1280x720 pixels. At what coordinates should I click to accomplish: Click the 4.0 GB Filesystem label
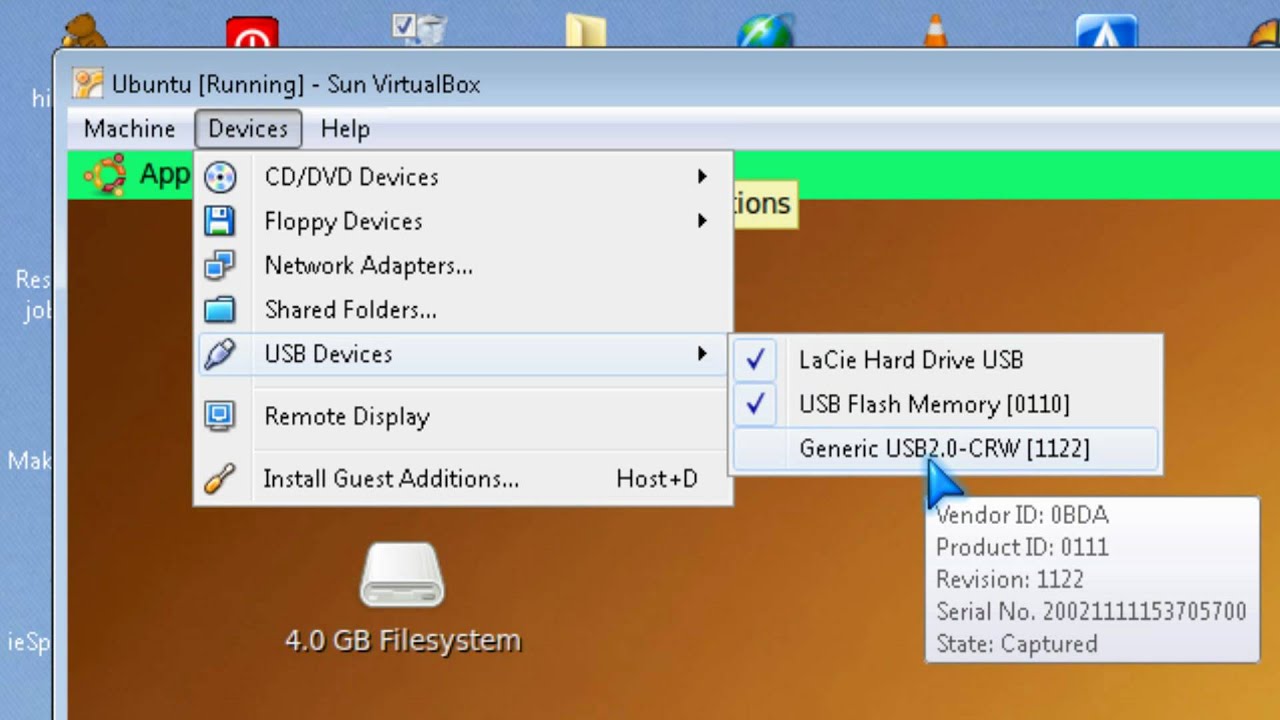pos(403,640)
